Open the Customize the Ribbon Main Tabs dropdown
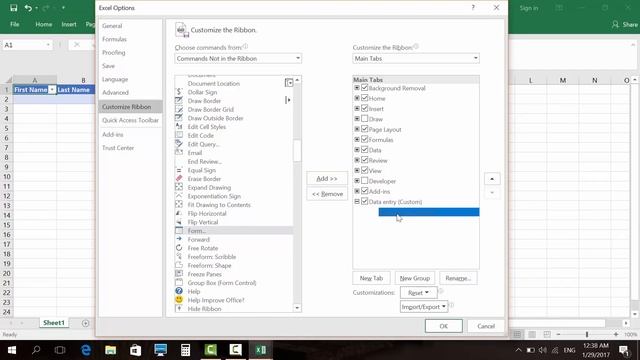Screen dimensions: 640x360 click(x=416, y=58)
